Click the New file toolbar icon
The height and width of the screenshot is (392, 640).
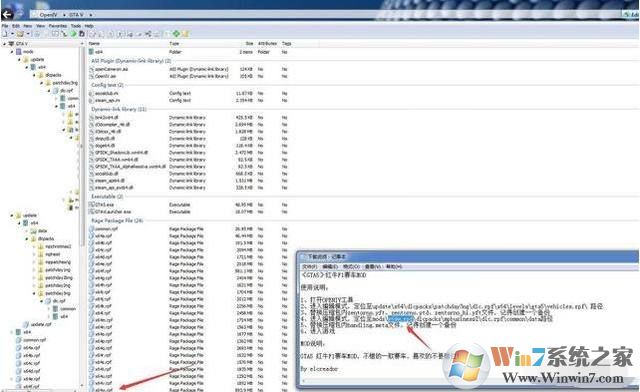click(x=5, y=34)
